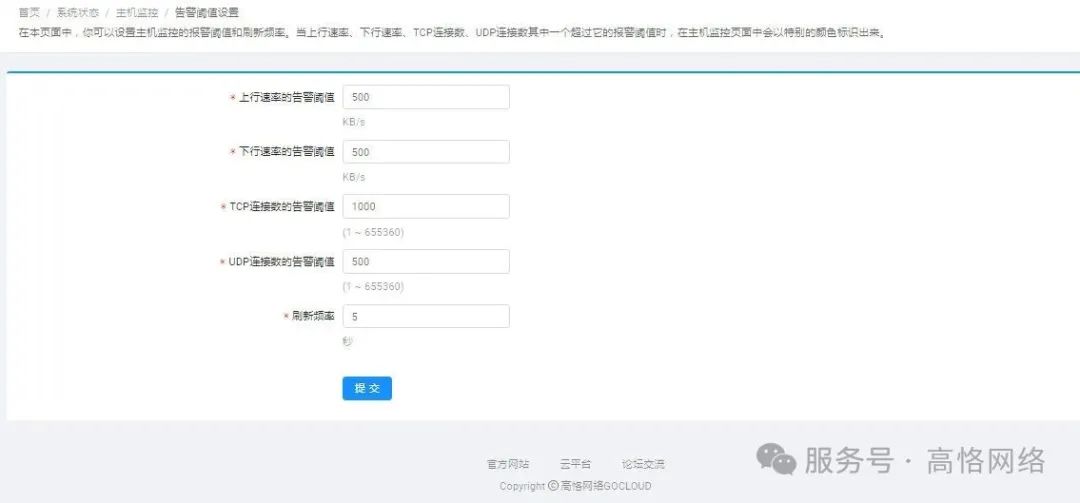Click the UDP连接数的告警阈值 label
The image size is (1080, 503).
coord(281,262)
